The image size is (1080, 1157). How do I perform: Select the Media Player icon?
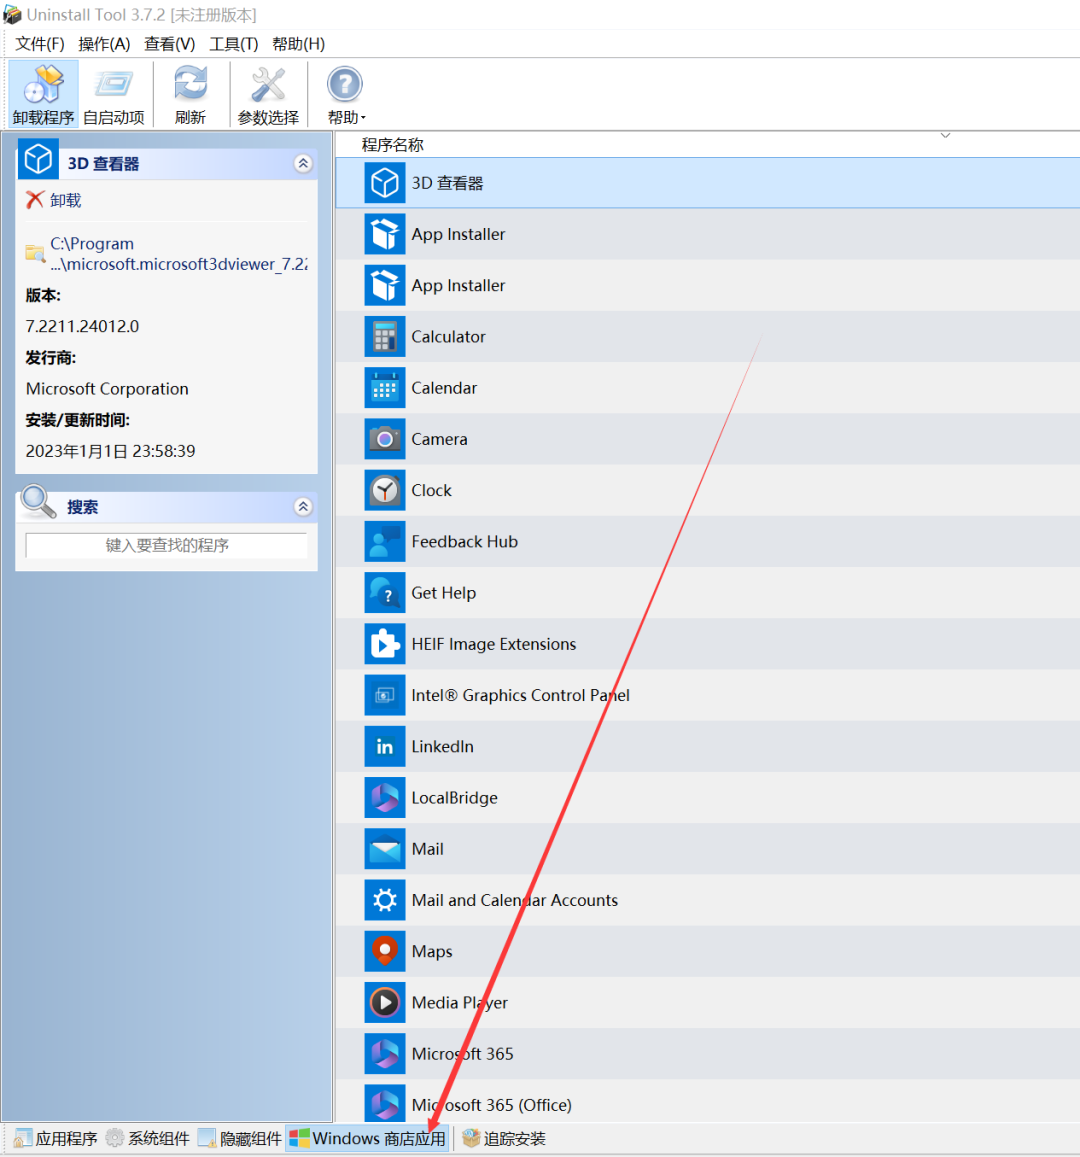384,1003
